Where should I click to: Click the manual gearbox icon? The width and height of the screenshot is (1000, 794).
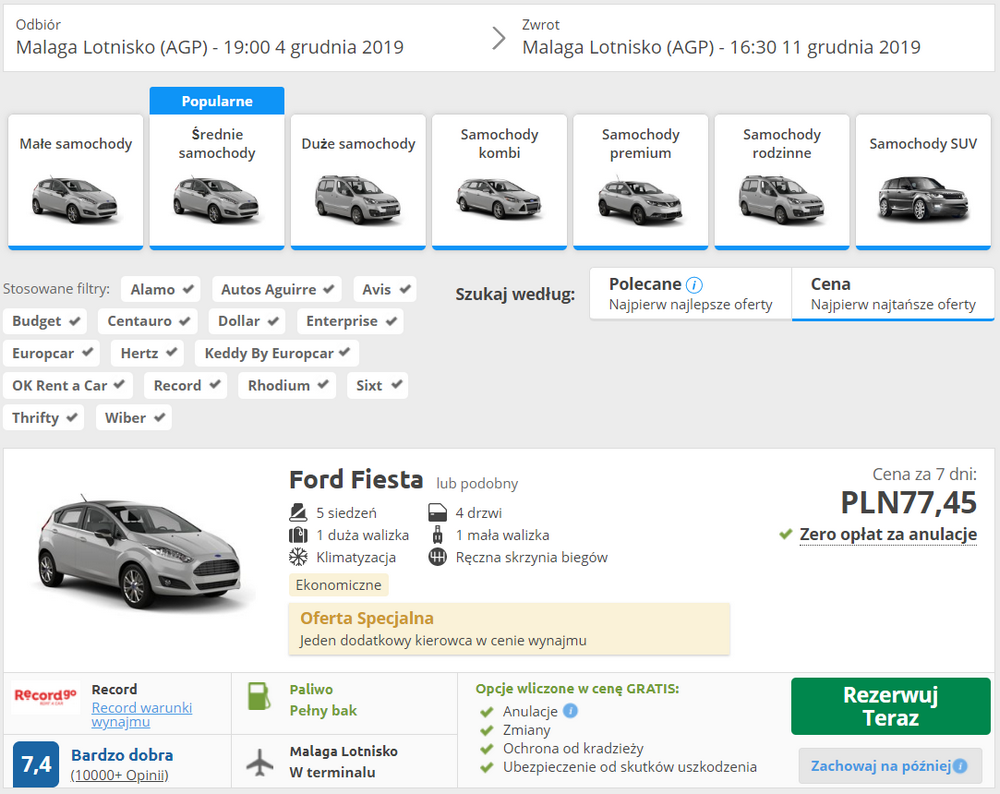pos(438,557)
